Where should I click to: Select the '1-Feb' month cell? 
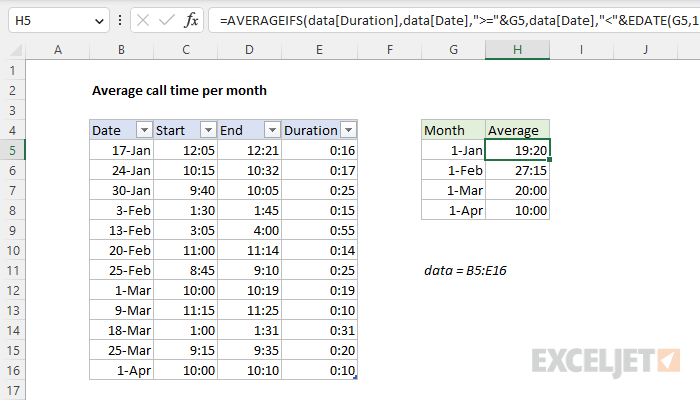[x=454, y=170]
